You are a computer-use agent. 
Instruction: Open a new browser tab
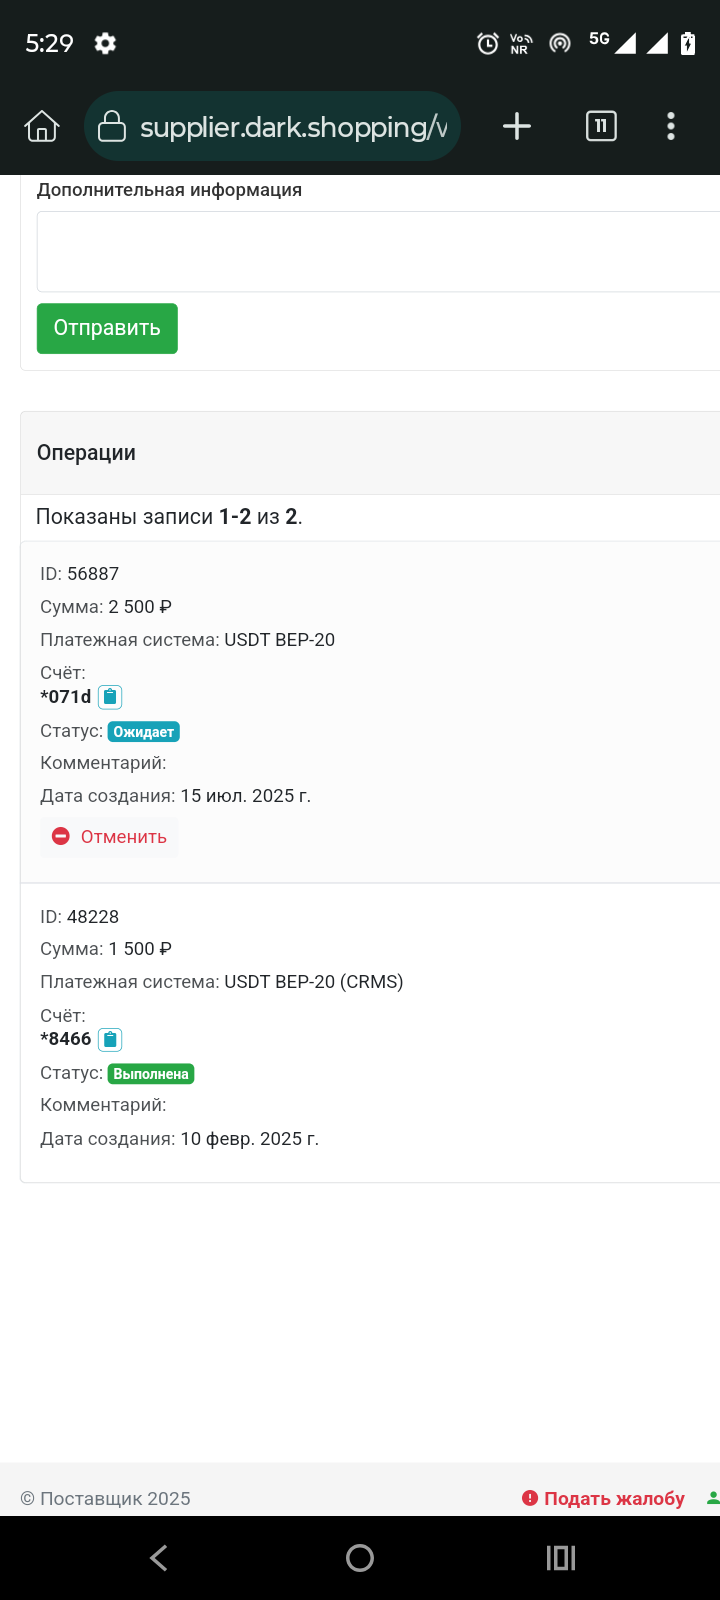click(517, 126)
